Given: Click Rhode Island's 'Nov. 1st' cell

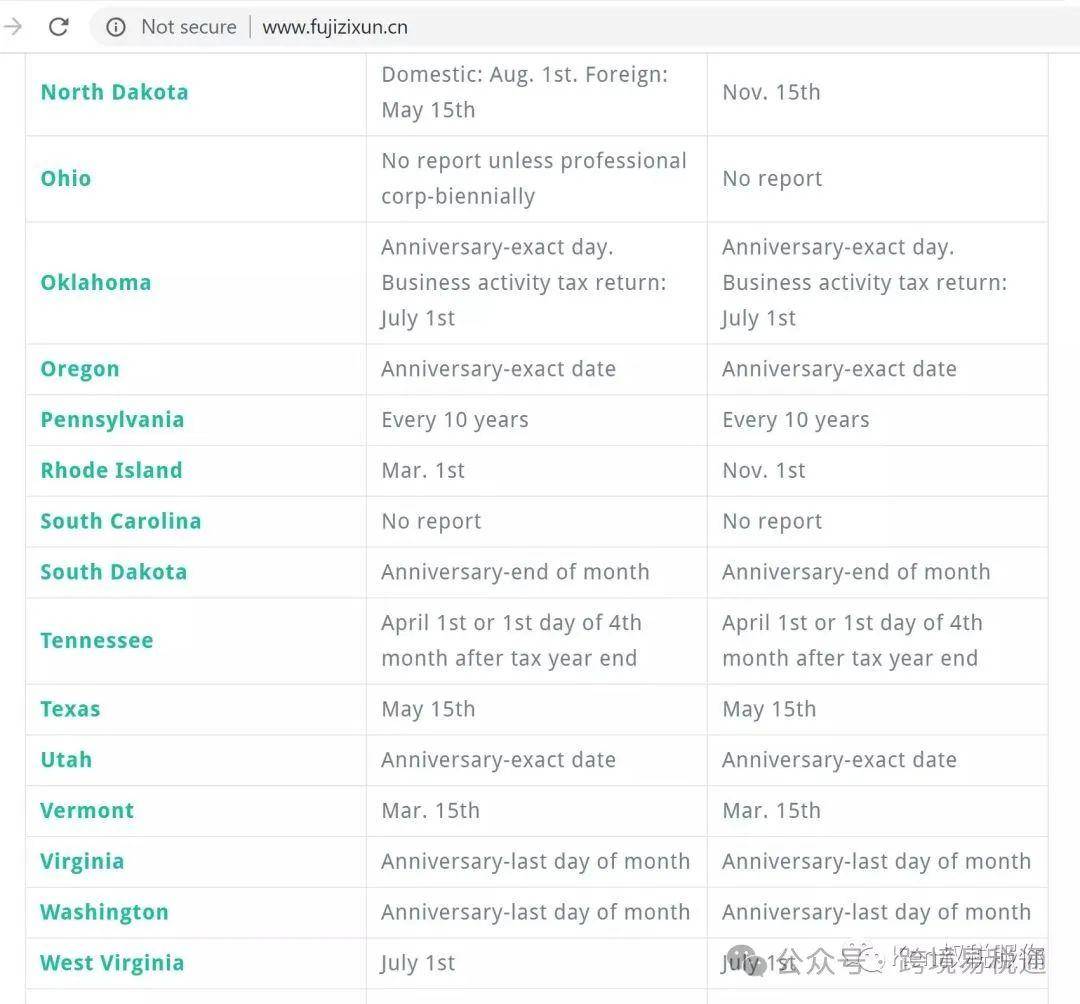Looking at the screenshot, I should 878,471.
